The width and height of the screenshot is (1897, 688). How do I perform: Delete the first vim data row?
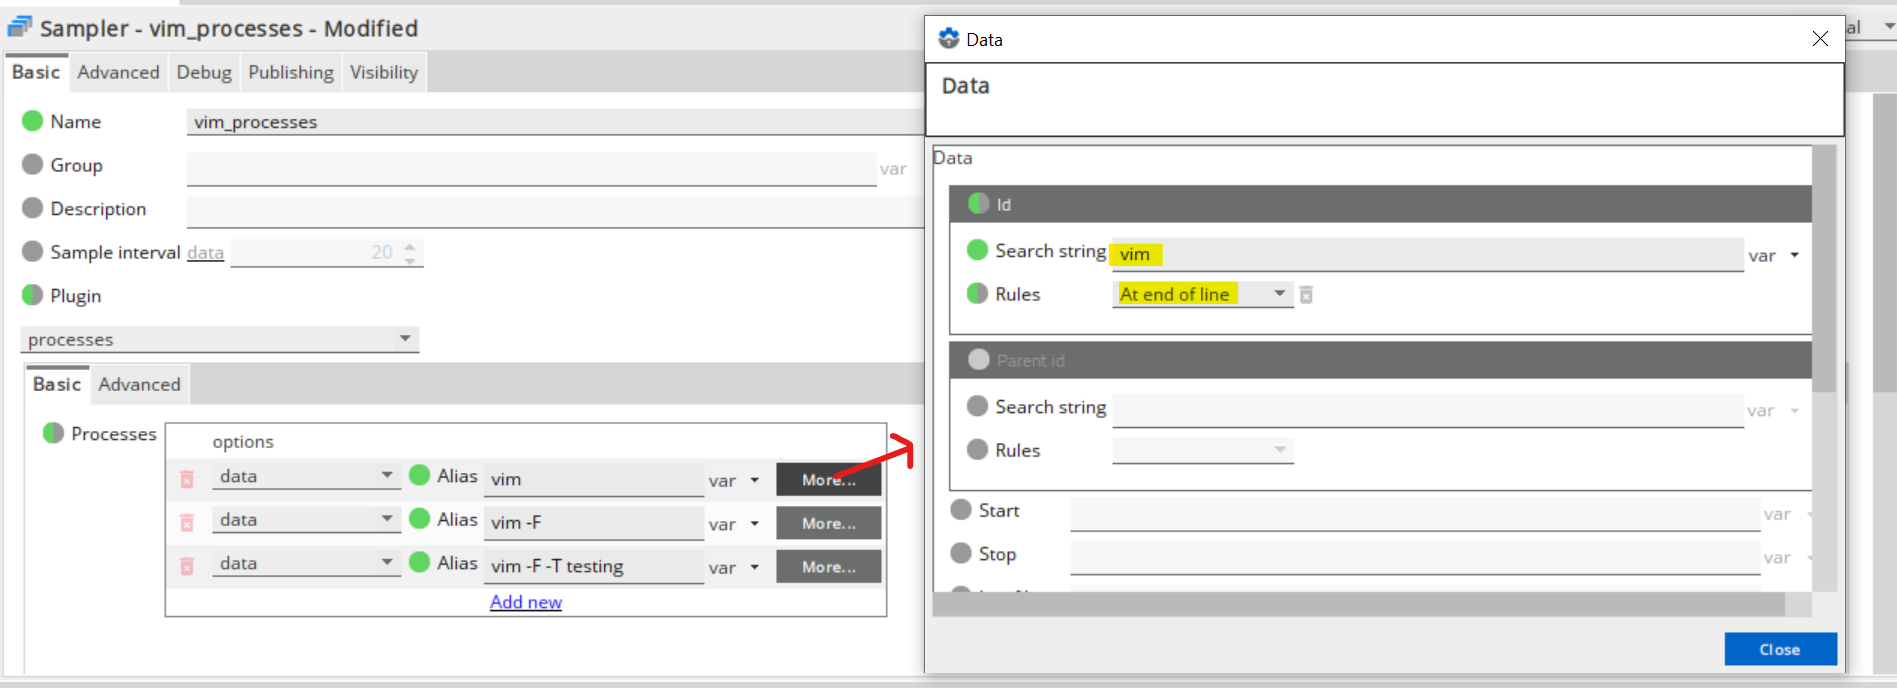click(187, 479)
